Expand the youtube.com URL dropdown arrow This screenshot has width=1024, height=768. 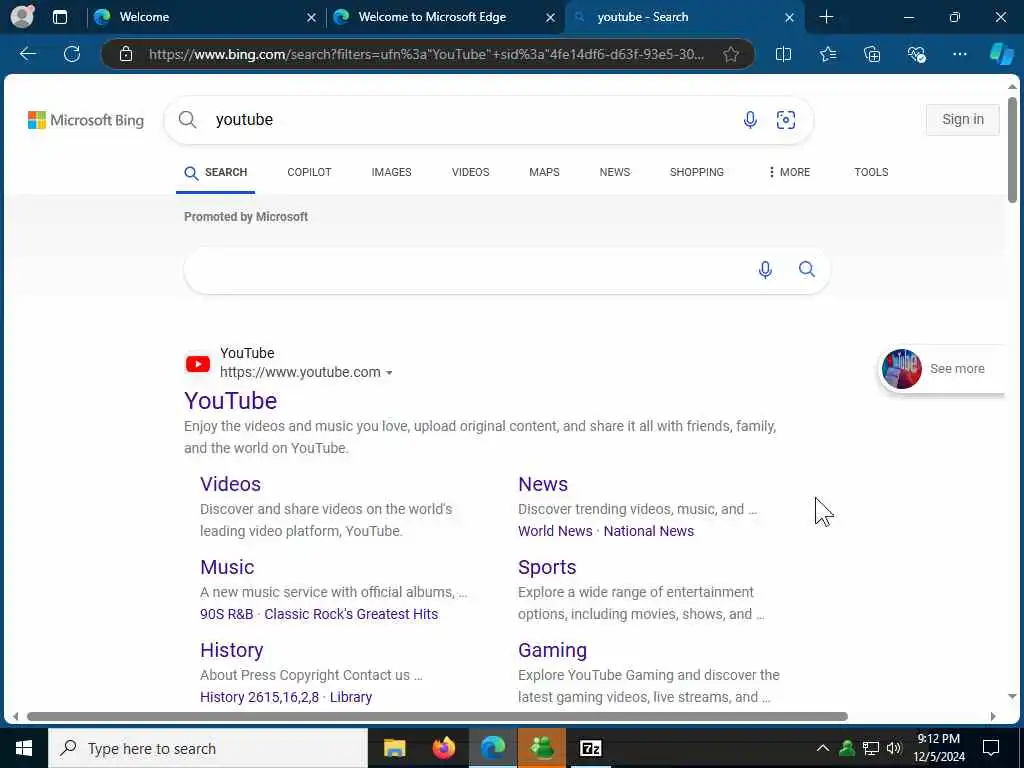(389, 373)
